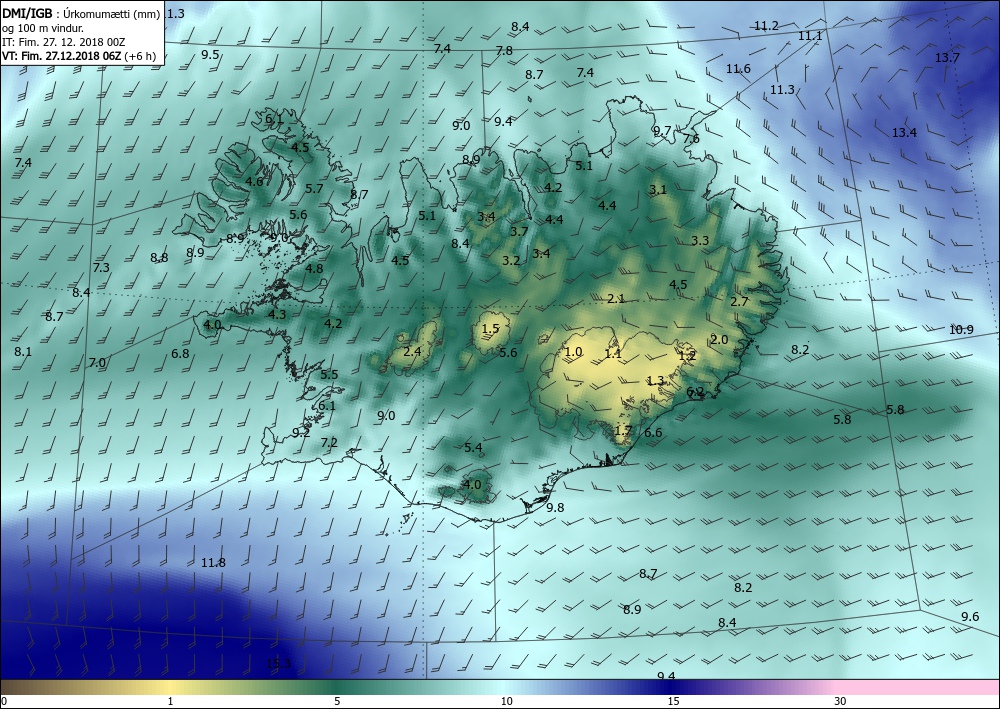The image size is (1000, 709).
Task: Click the map value 4.8
Action: click(x=314, y=269)
